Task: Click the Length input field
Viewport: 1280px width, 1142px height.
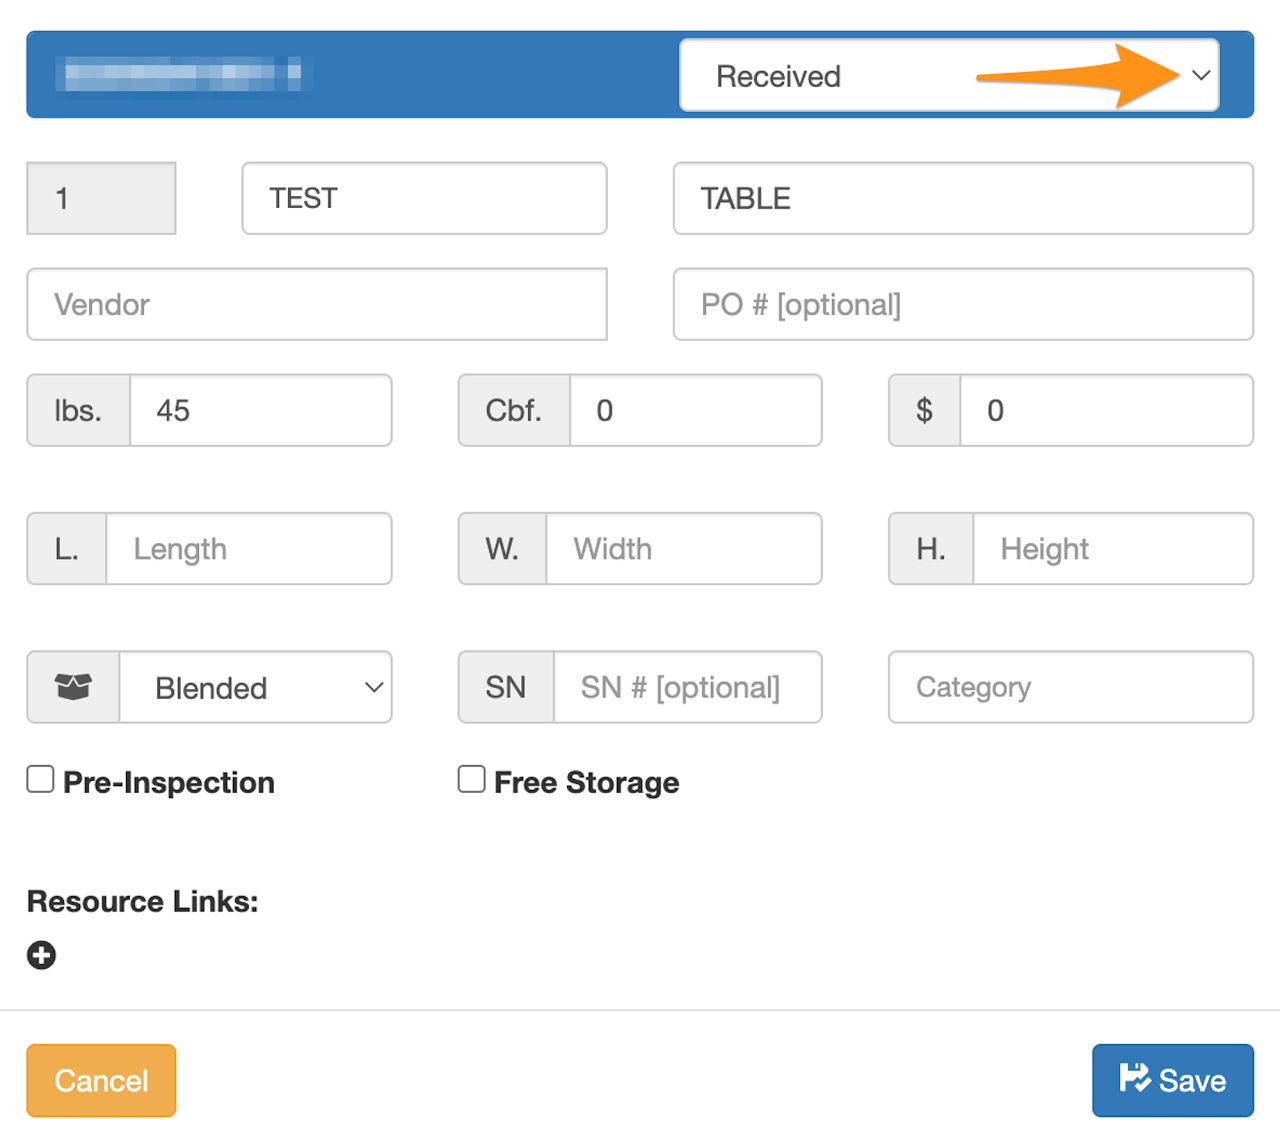Action: pos(249,549)
